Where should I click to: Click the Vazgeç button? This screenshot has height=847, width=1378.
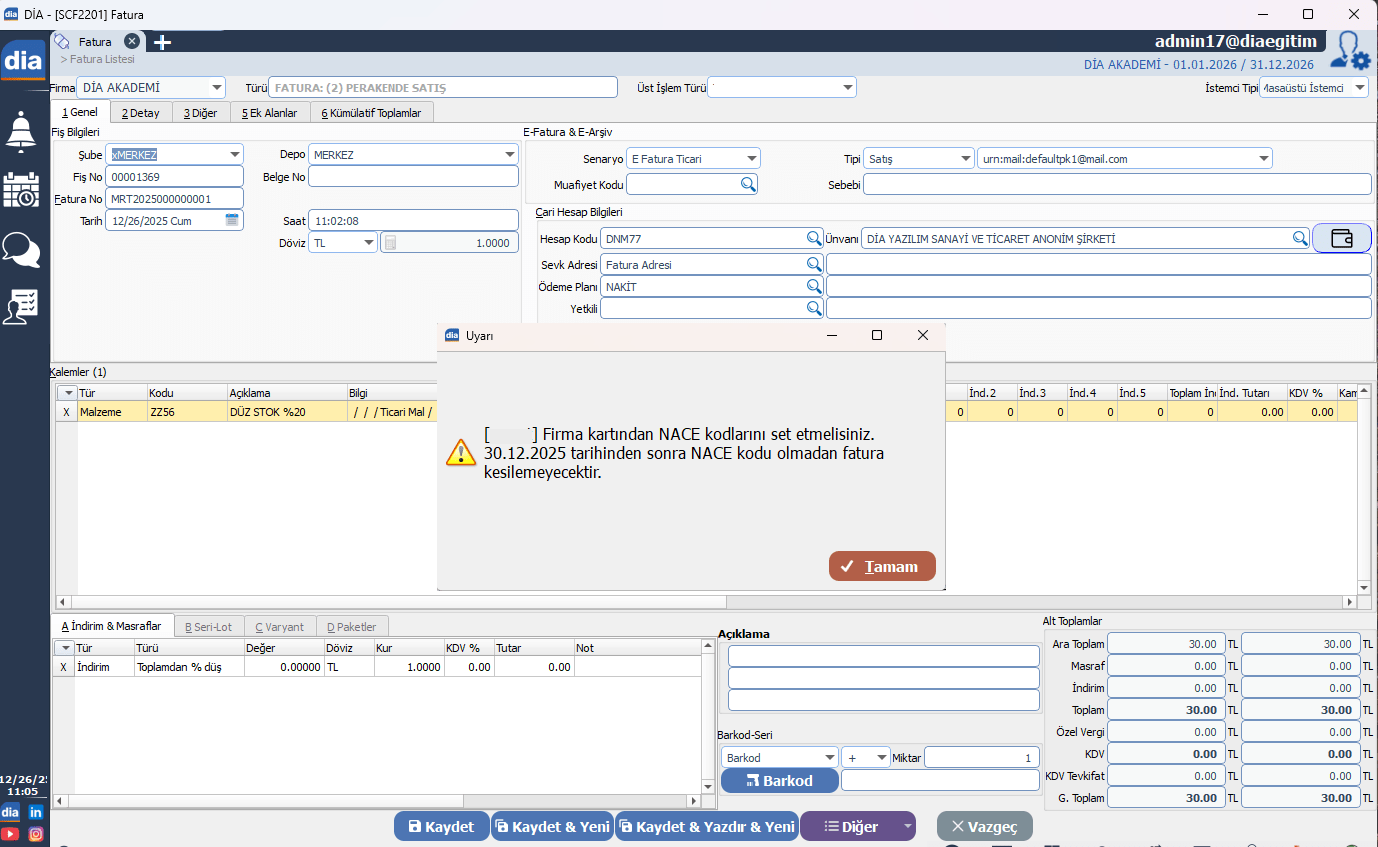tap(984, 827)
